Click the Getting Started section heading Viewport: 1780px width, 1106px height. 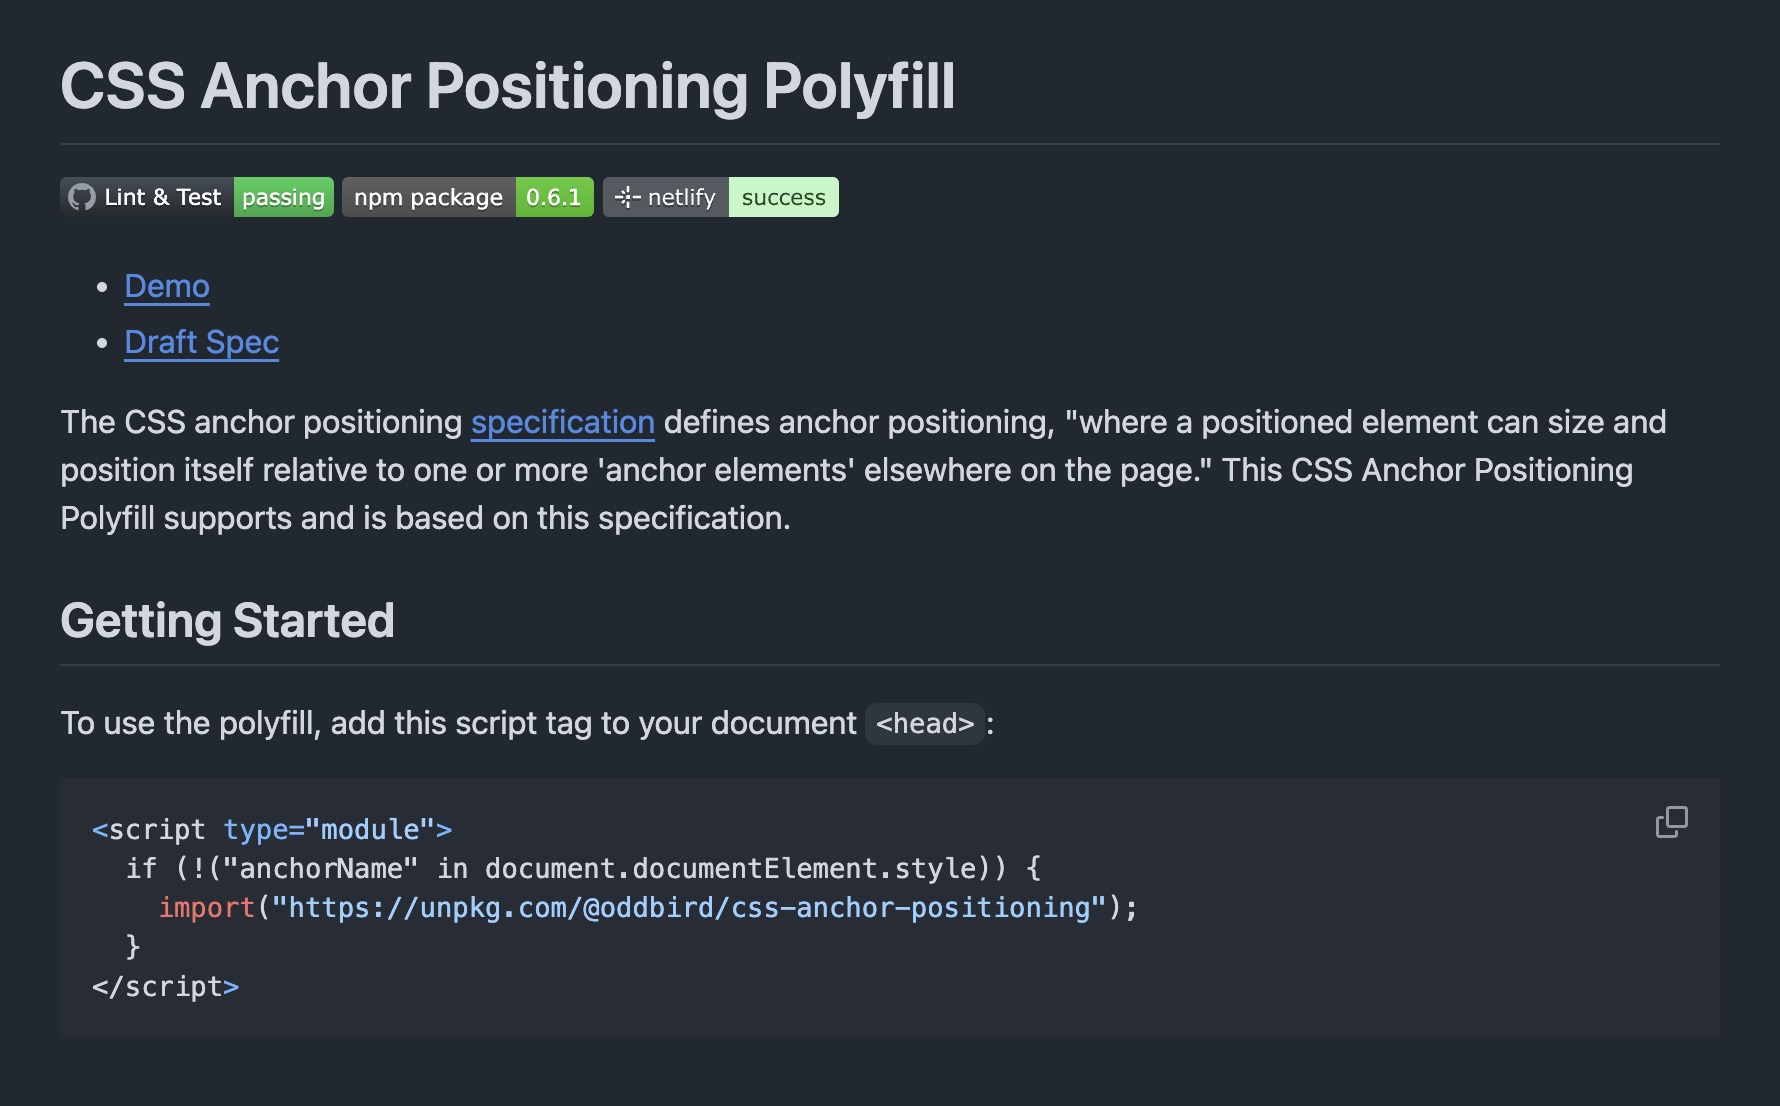tap(227, 621)
